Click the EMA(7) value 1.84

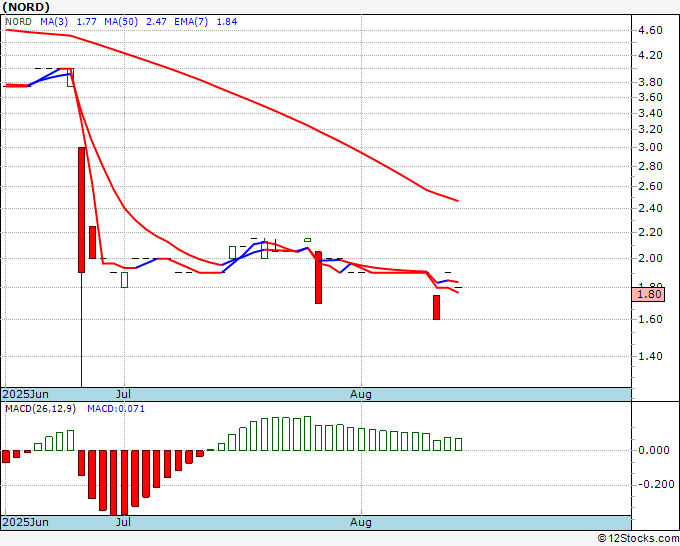pyautogui.click(x=227, y=22)
